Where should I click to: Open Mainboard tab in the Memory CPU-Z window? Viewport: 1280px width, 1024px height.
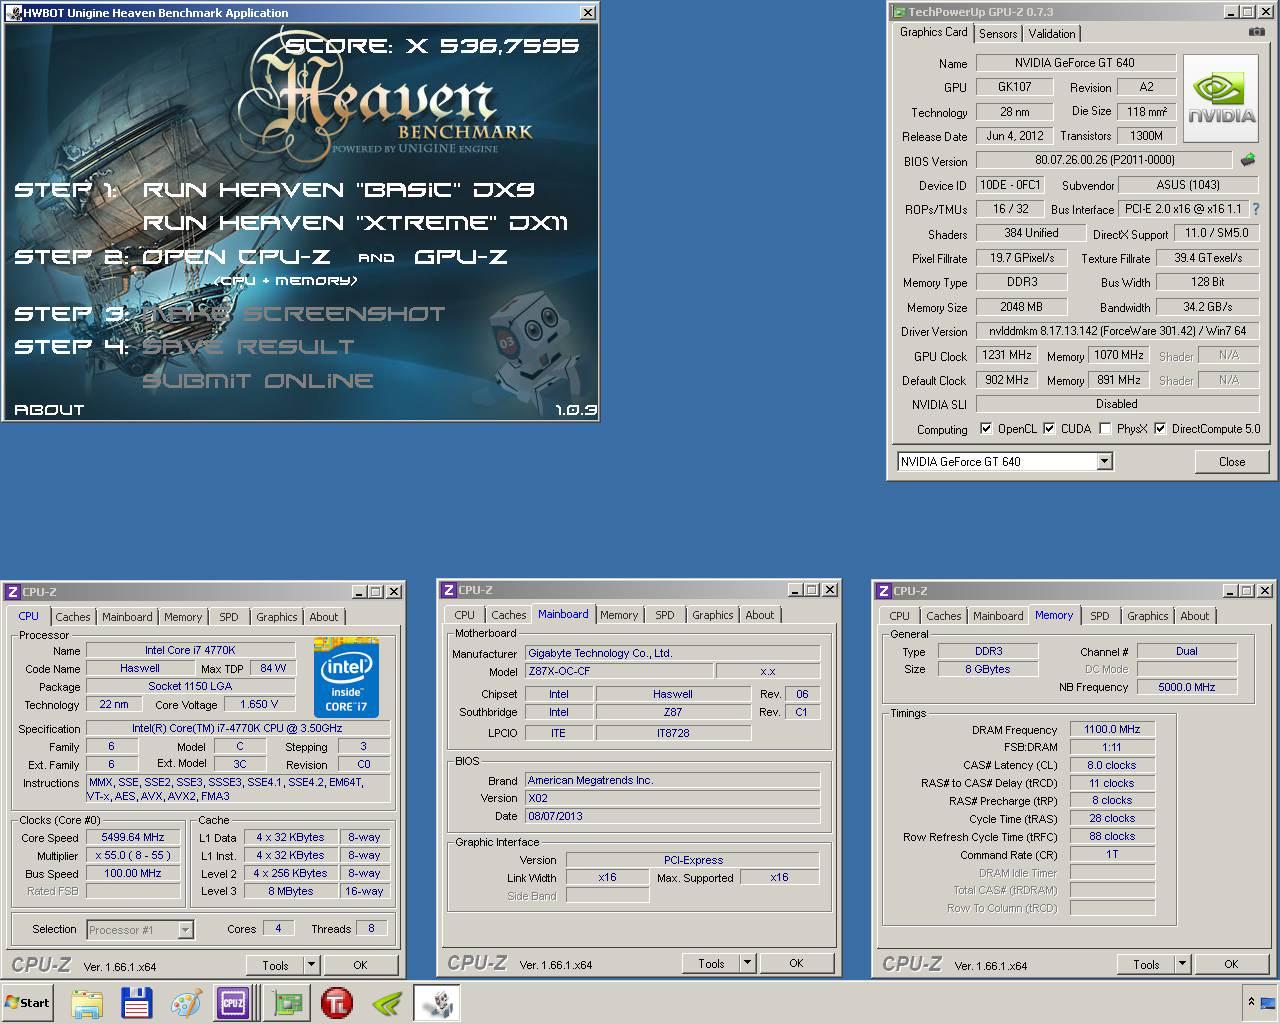(x=998, y=616)
